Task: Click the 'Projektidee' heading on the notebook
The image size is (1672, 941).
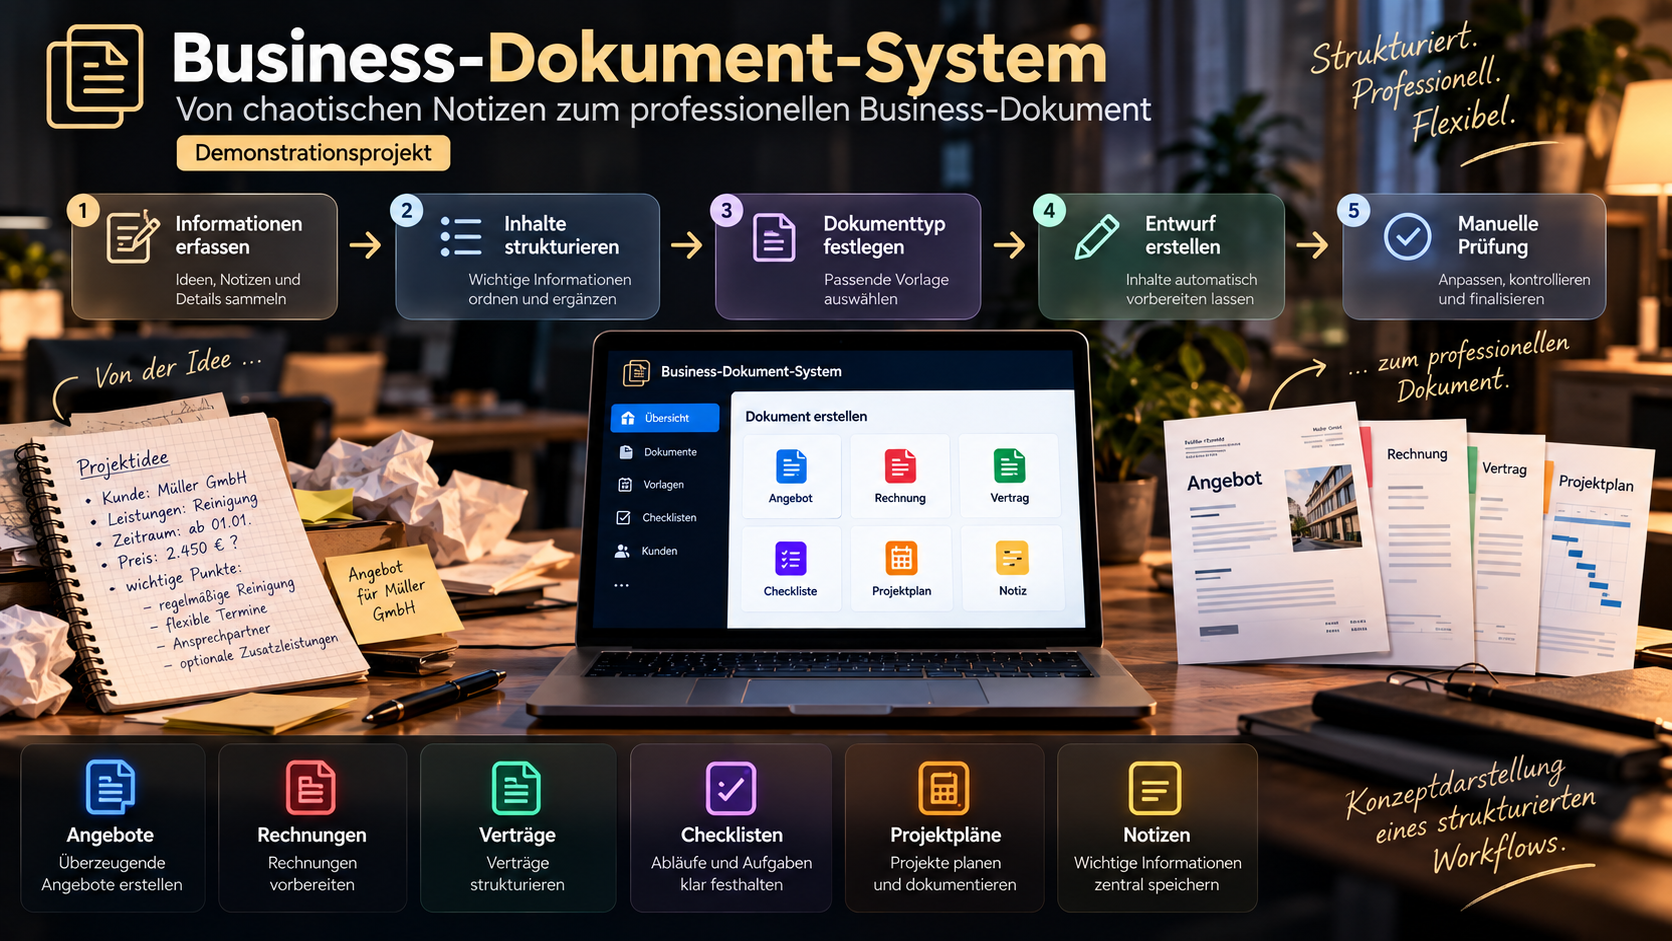Action: tap(123, 463)
